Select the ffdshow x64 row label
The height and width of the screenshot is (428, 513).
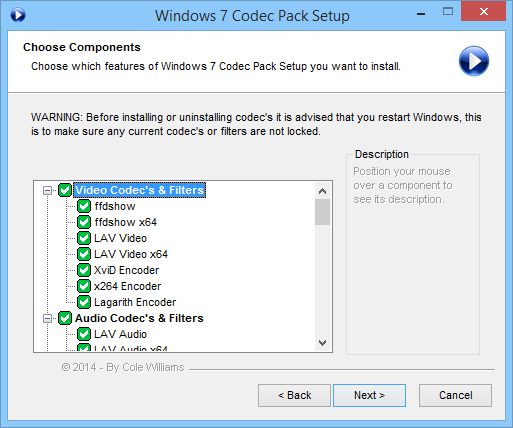pyautogui.click(x=125, y=222)
